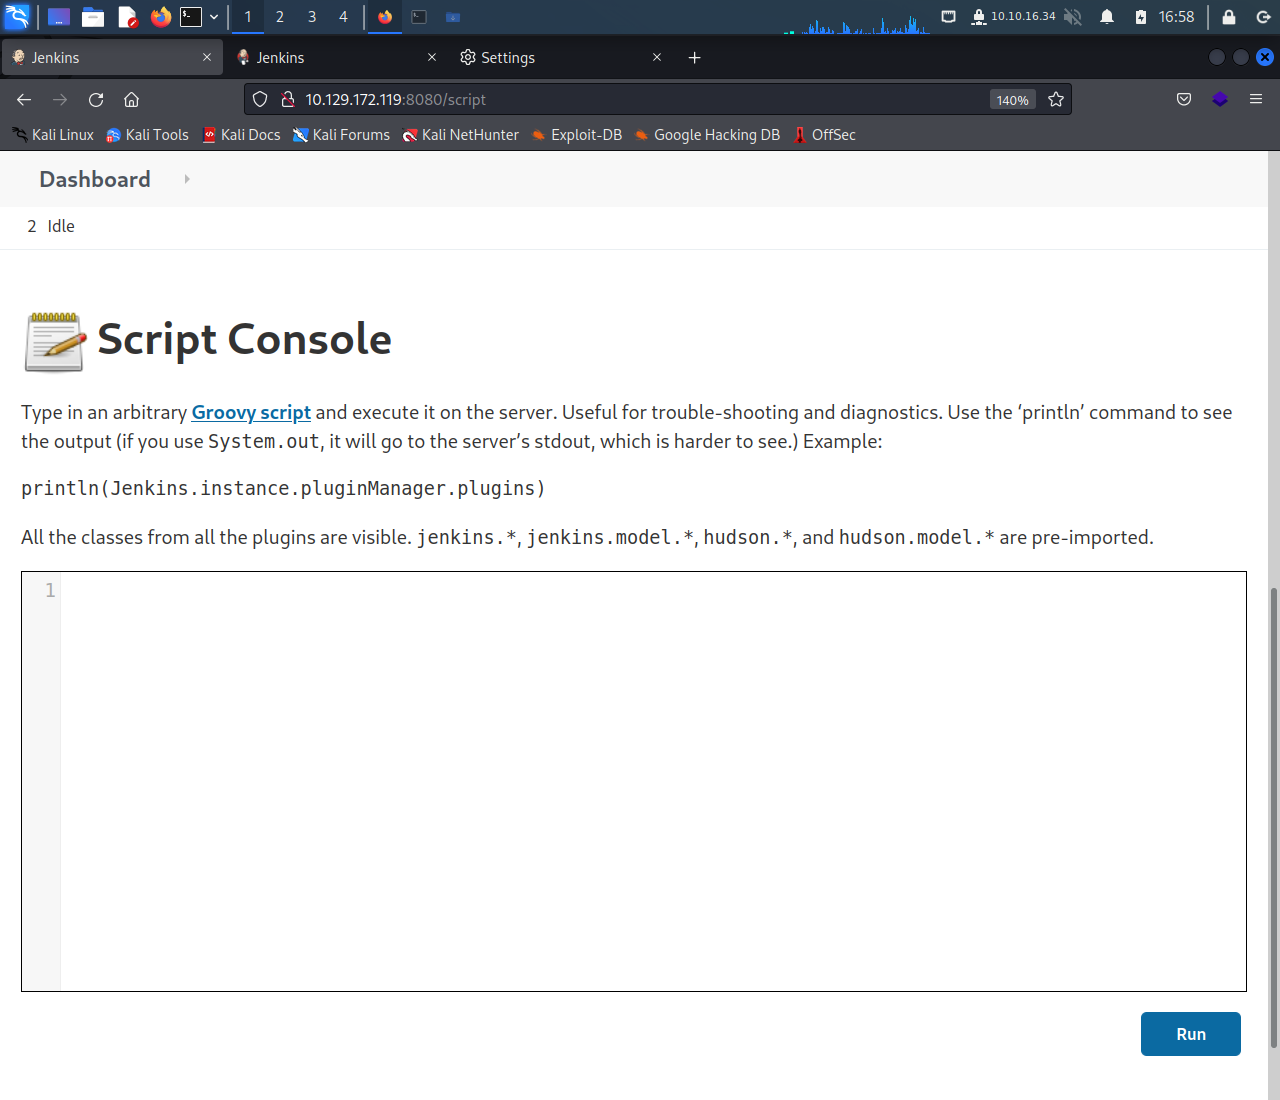
Task: Reset the 140% zoom level badge
Action: 1012,100
